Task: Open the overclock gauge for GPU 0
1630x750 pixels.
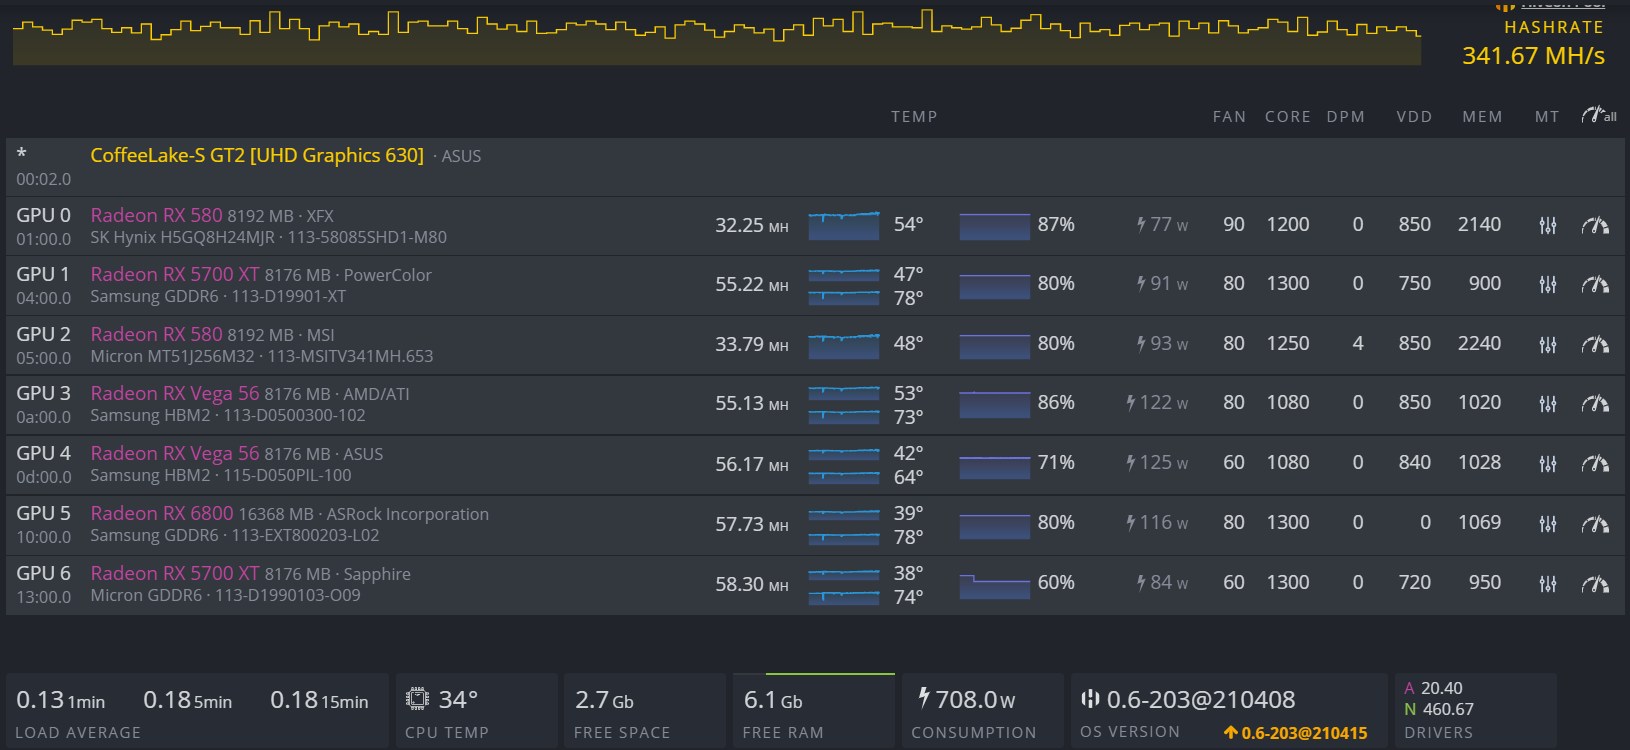Action: pyautogui.click(x=1595, y=225)
